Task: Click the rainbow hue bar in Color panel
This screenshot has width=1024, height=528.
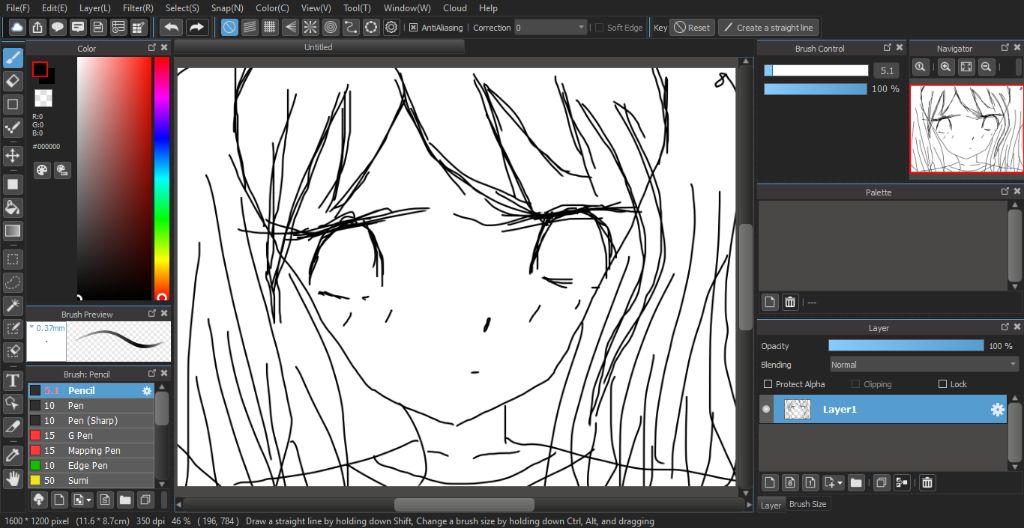Action: (x=161, y=178)
